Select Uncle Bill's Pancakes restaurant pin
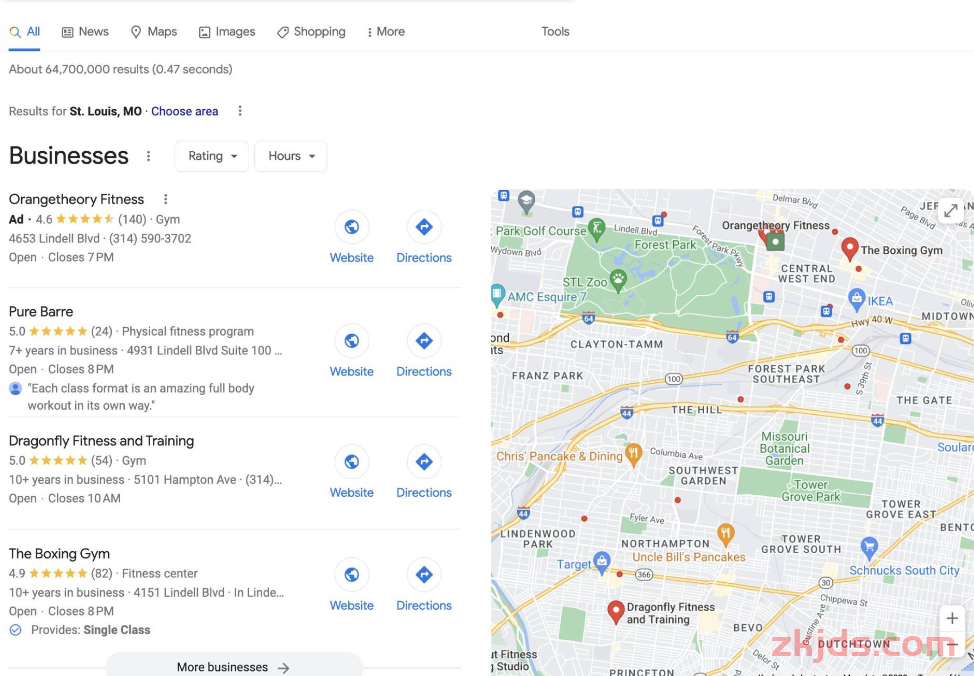Image resolution: width=974 pixels, height=676 pixels. (726, 534)
